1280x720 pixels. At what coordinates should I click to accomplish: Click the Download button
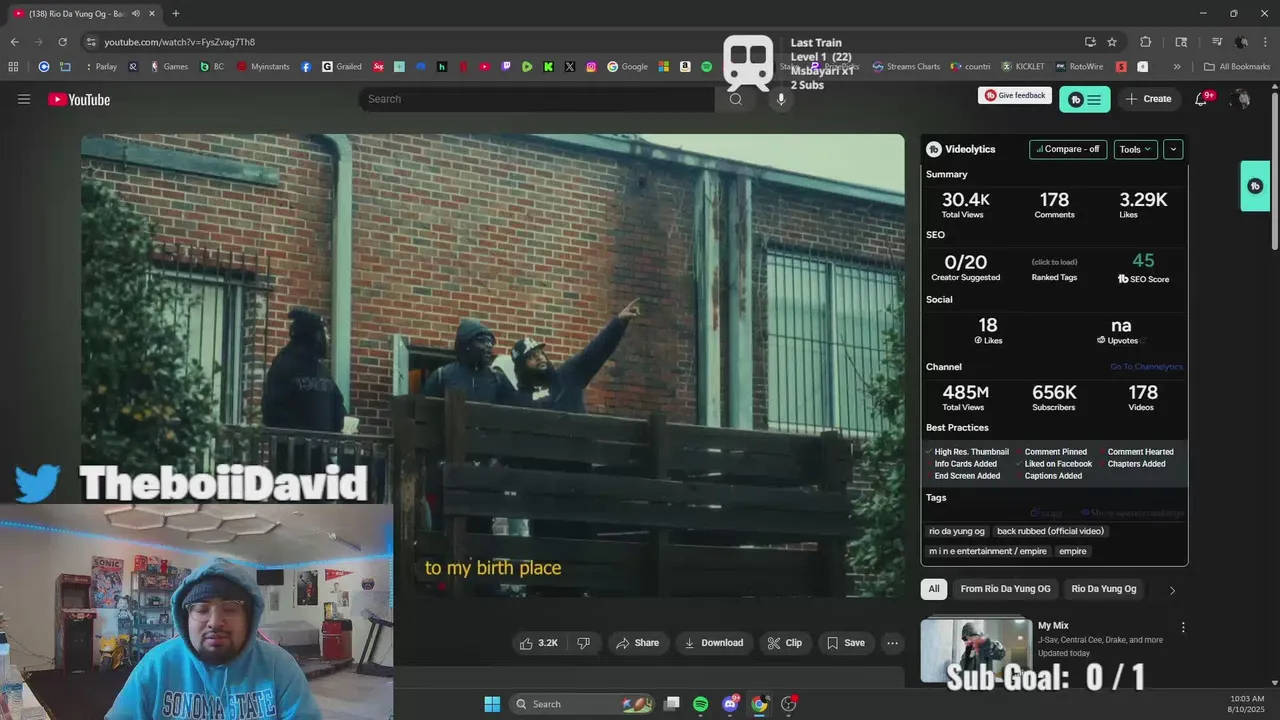click(x=713, y=643)
